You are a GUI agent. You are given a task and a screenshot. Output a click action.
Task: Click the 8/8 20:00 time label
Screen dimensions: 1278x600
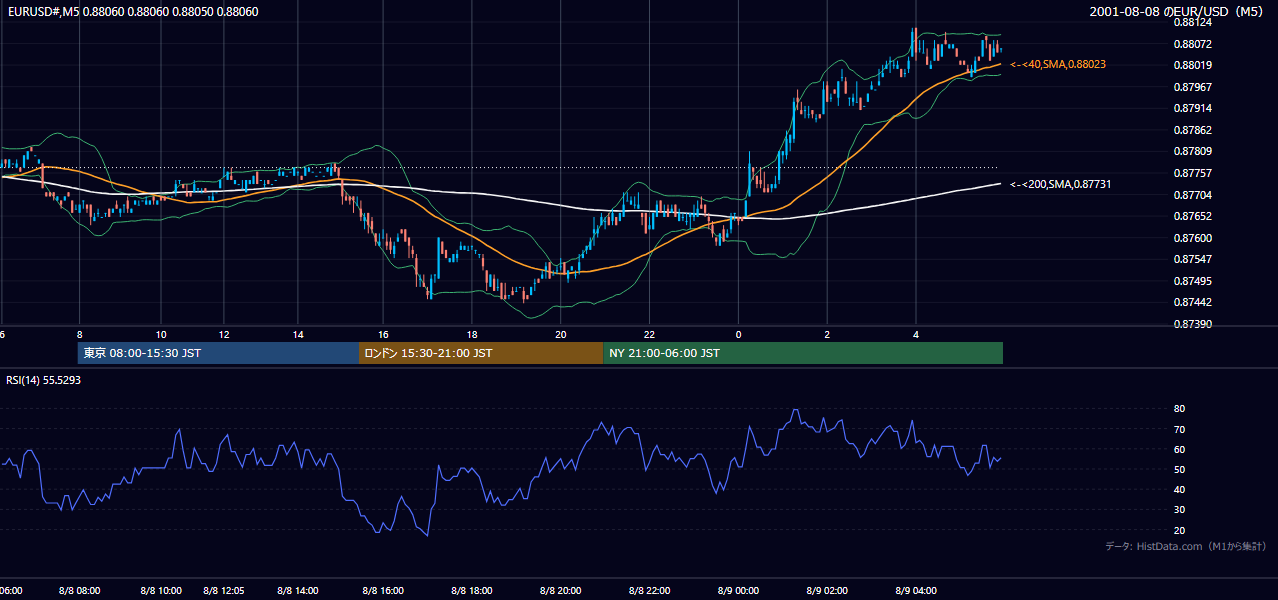(561, 590)
